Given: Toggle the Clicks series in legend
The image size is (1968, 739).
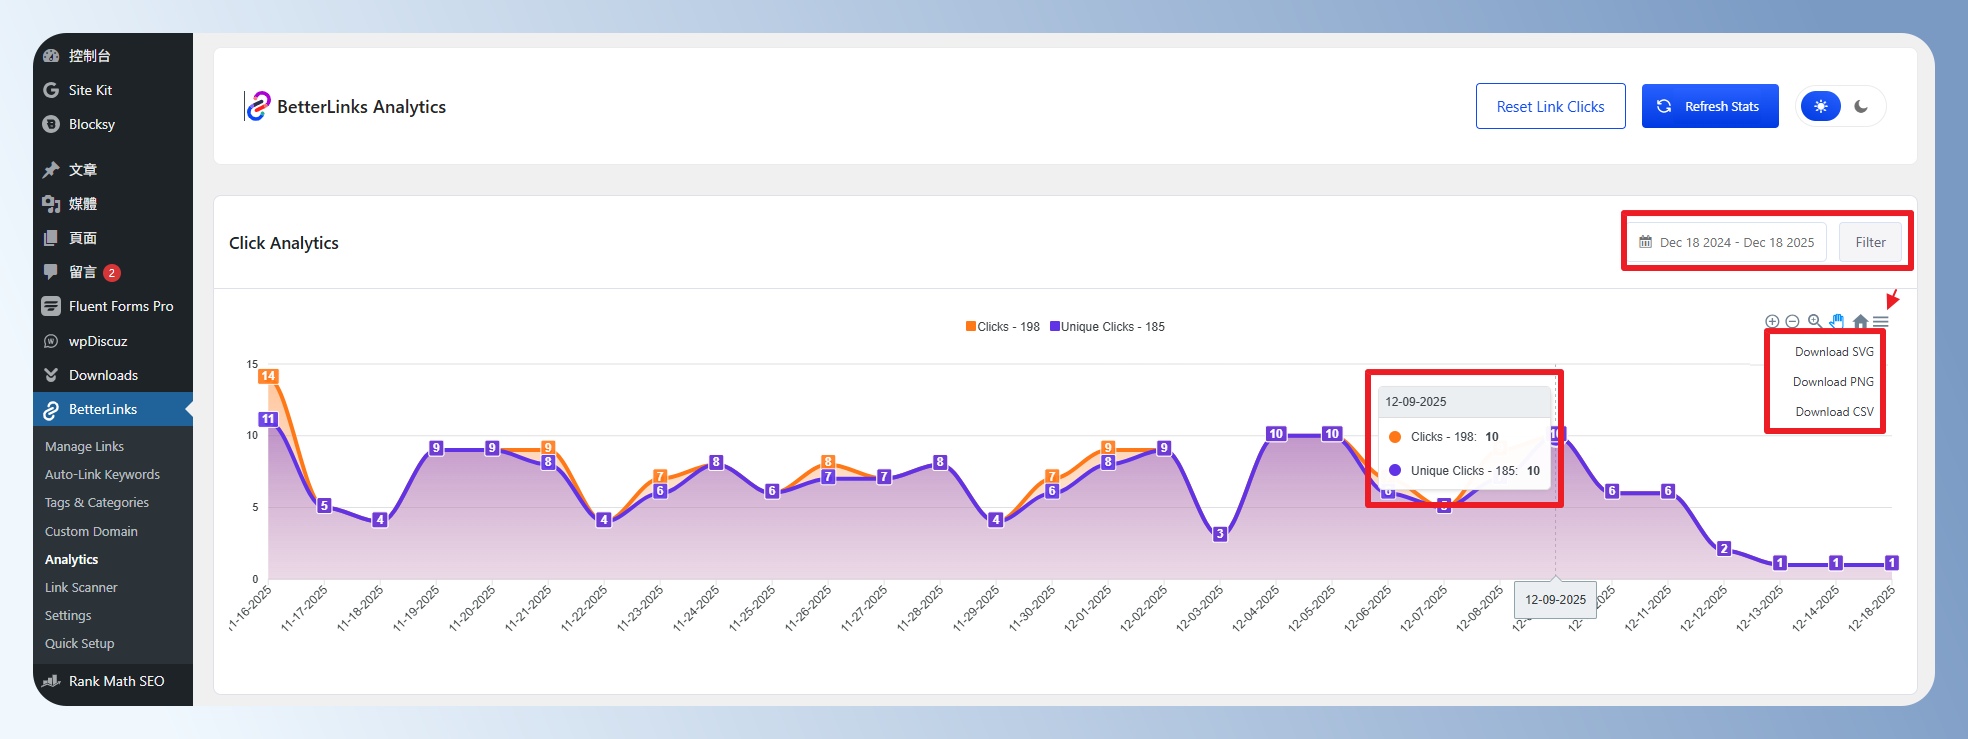Looking at the screenshot, I should tap(1002, 327).
